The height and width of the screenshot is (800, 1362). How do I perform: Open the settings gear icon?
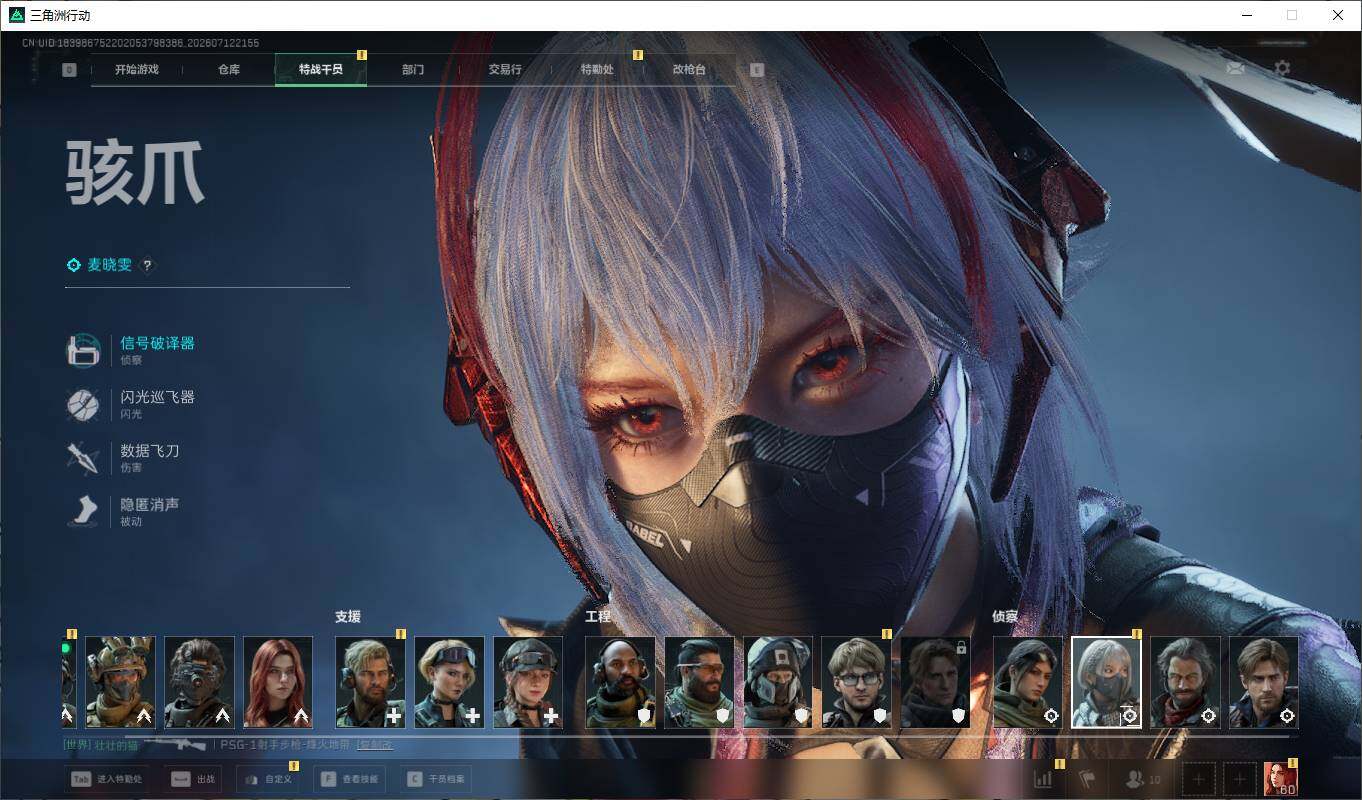tap(1282, 68)
